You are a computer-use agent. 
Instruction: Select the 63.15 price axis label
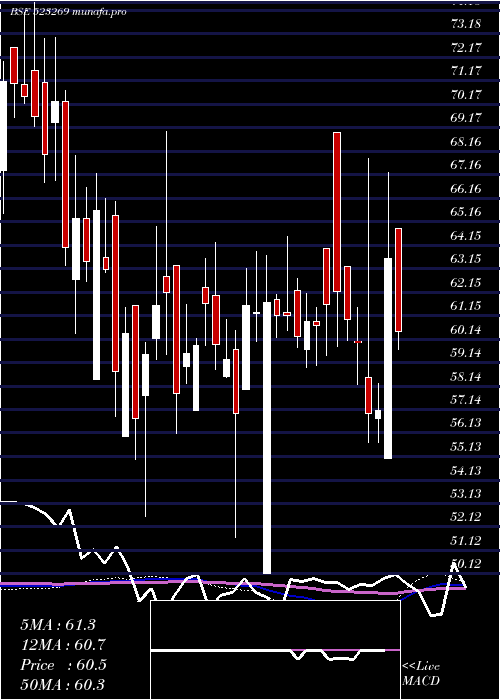pos(466,259)
